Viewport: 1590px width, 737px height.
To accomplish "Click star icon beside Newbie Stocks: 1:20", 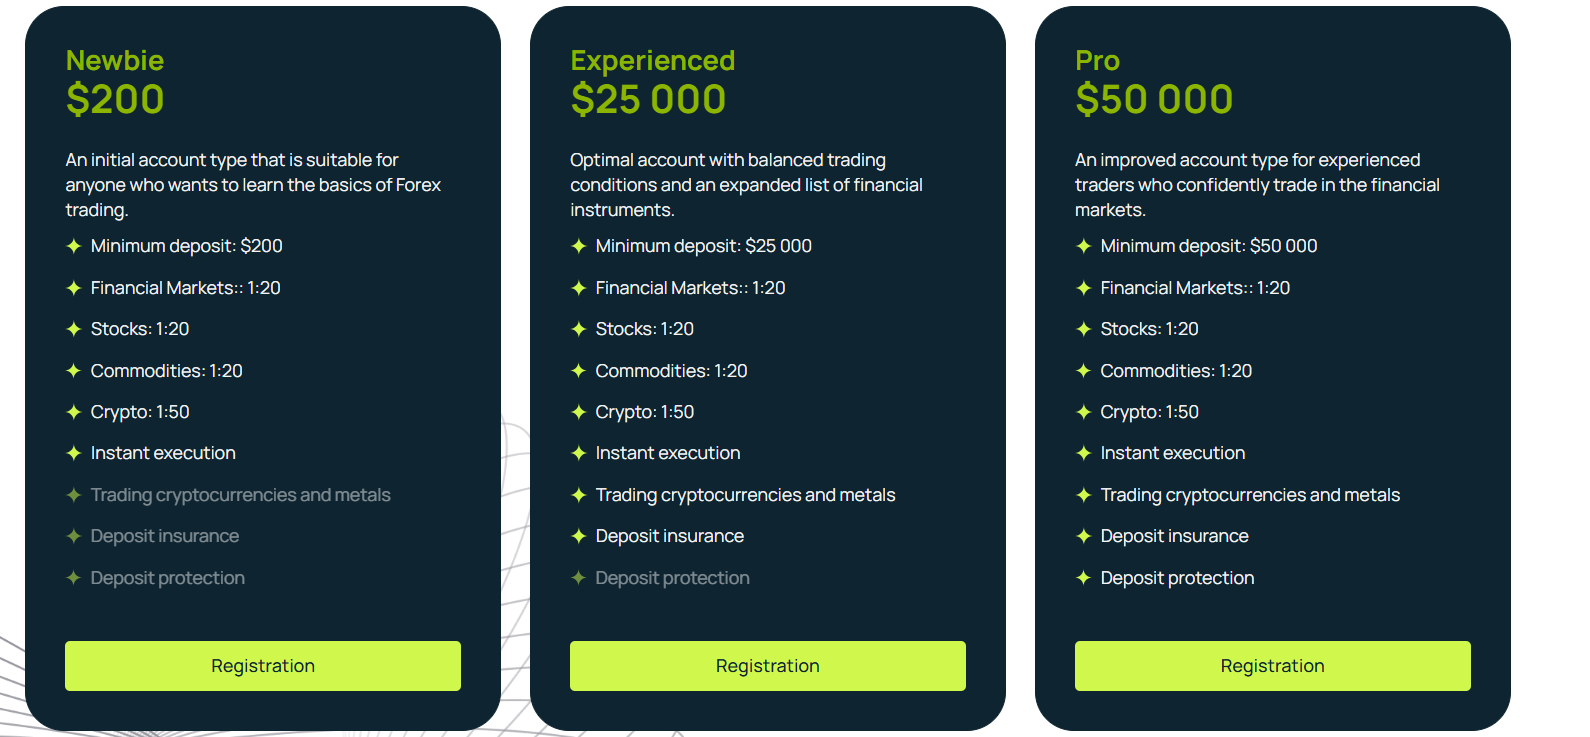I will click(x=73, y=329).
